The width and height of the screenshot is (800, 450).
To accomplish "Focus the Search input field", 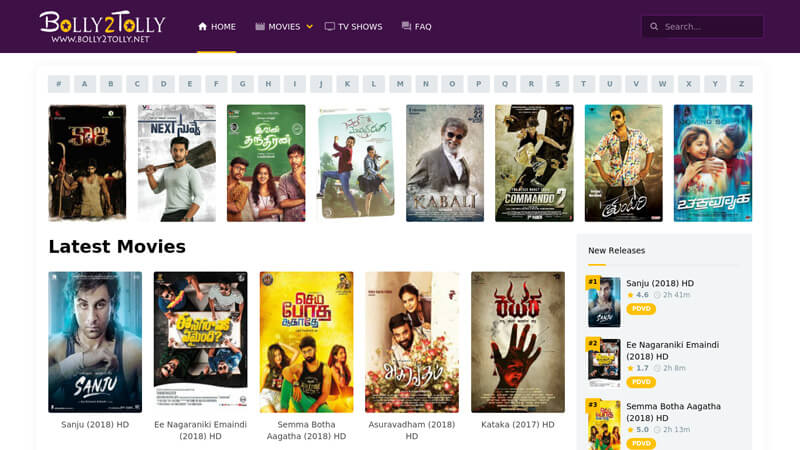I will pyautogui.click(x=703, y=27).
